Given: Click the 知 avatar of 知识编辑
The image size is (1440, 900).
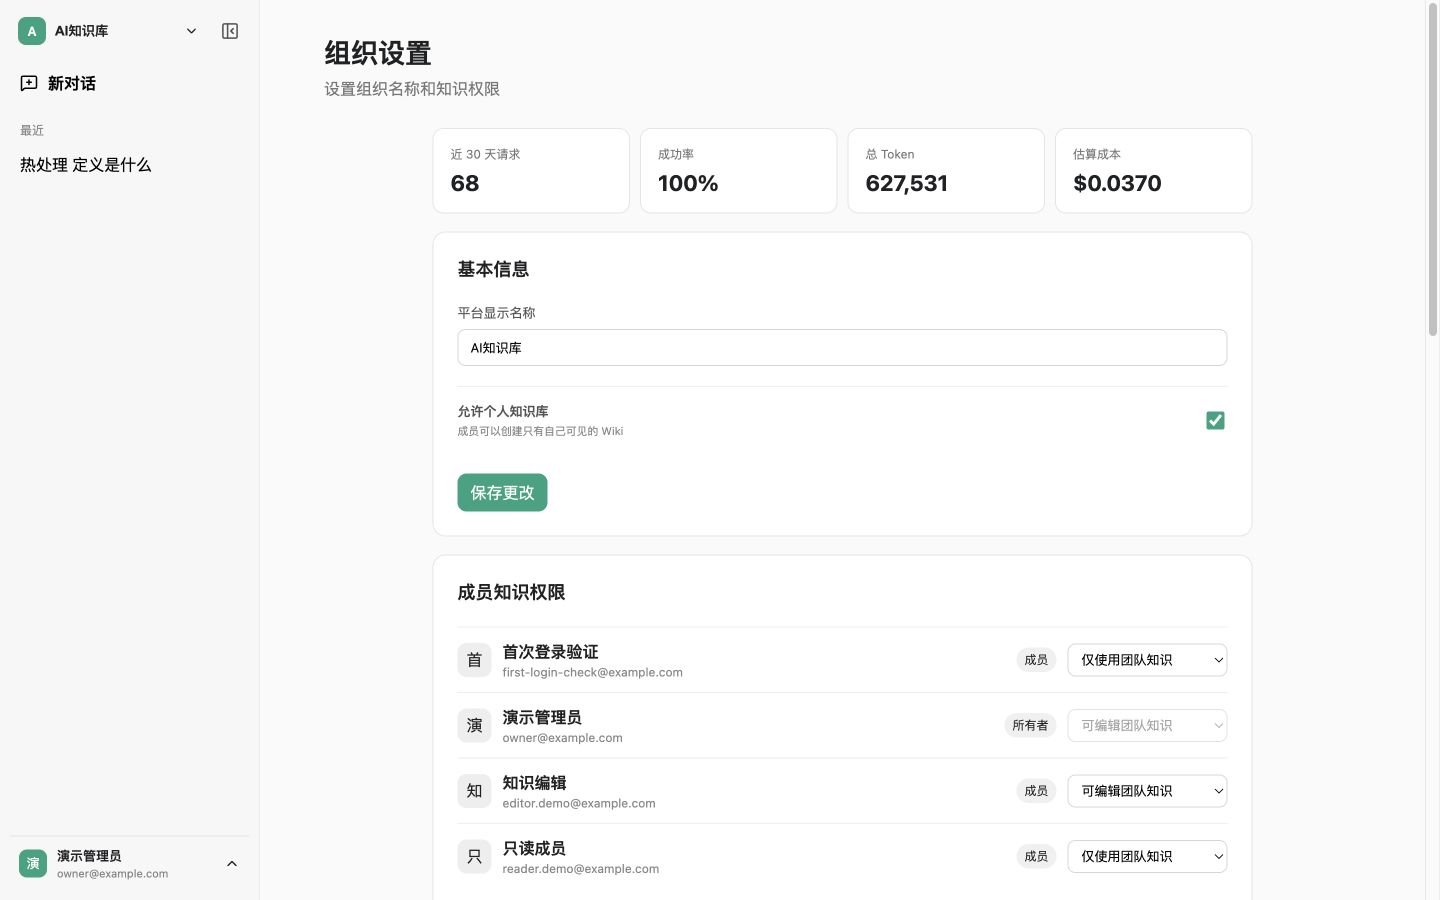Looking at the screenshot, I should pyautogui.click(x=474, y=791).
